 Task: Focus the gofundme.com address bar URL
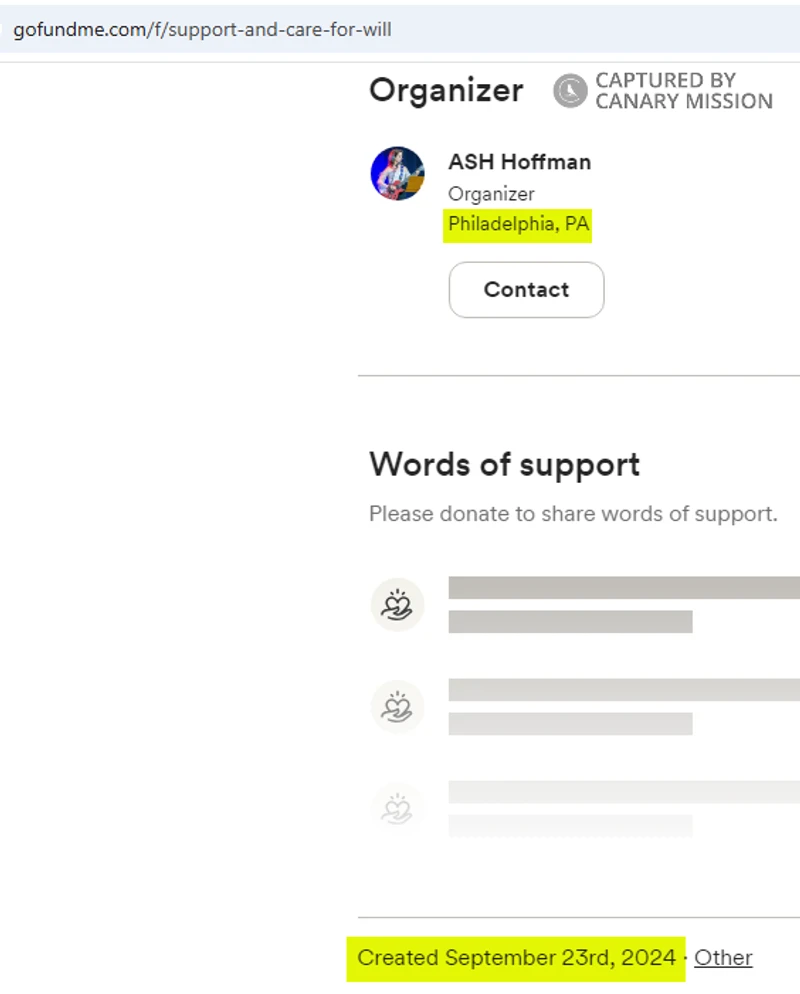(x=202, y=29)
